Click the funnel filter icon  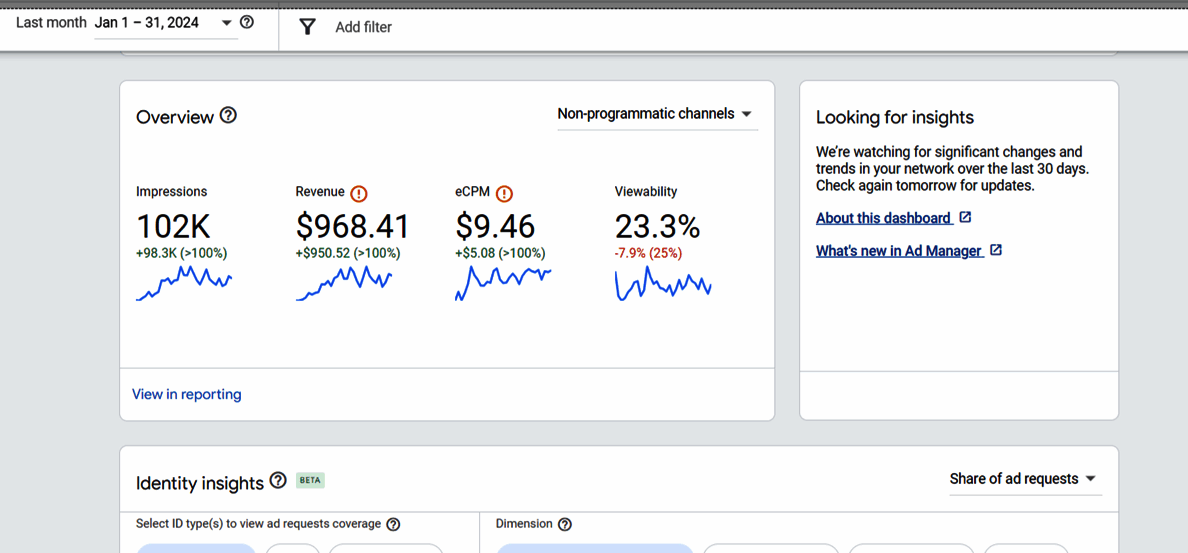click(x=308, y=27)
